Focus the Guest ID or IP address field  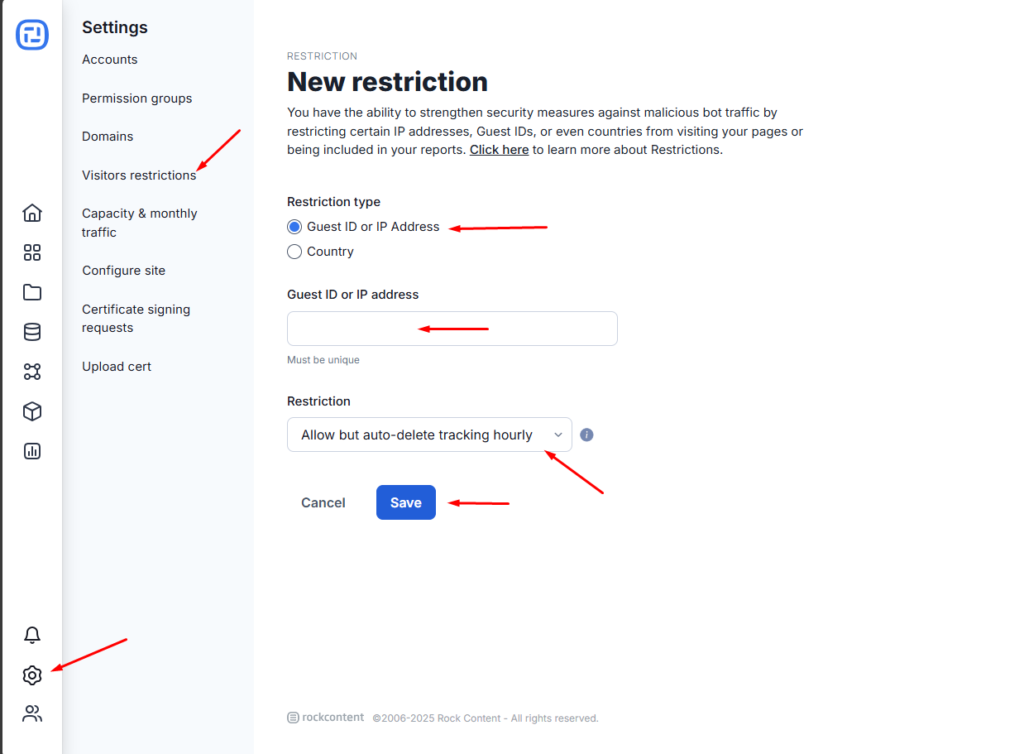(x=452, y=328)
